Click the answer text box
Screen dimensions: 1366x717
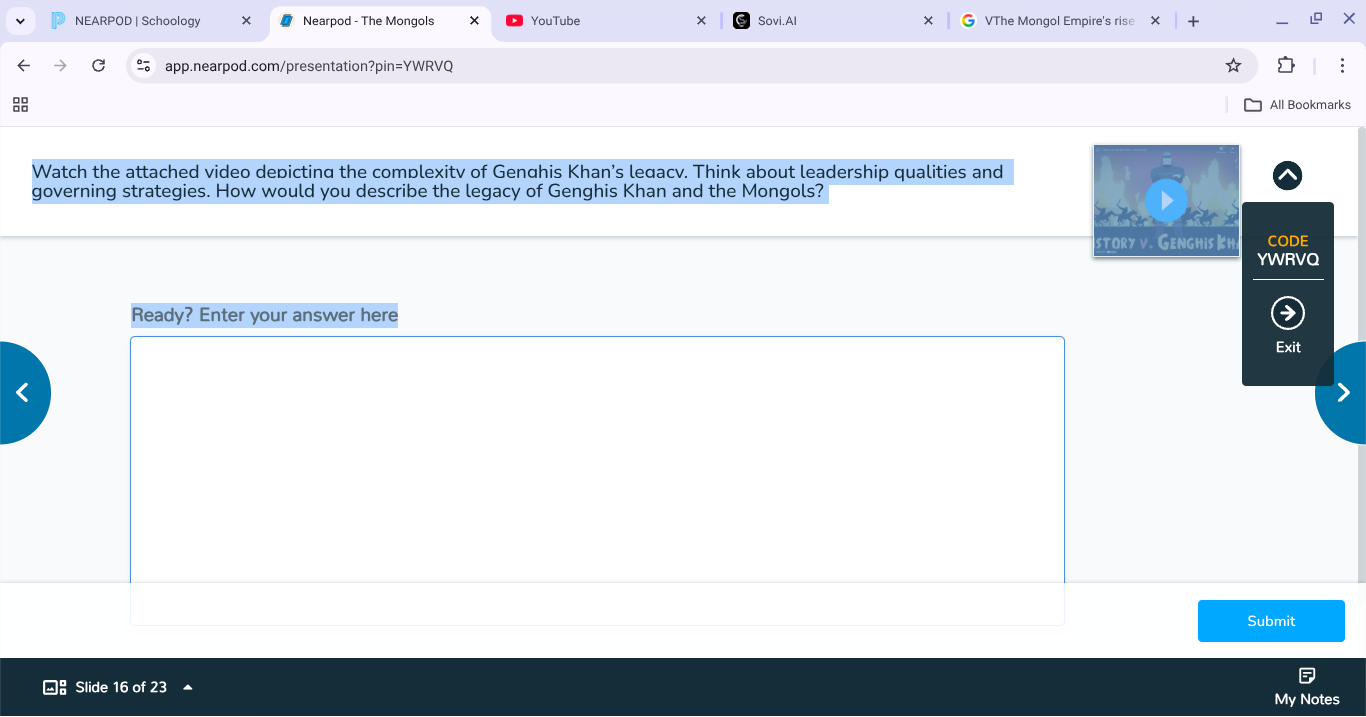coord(597,460)
